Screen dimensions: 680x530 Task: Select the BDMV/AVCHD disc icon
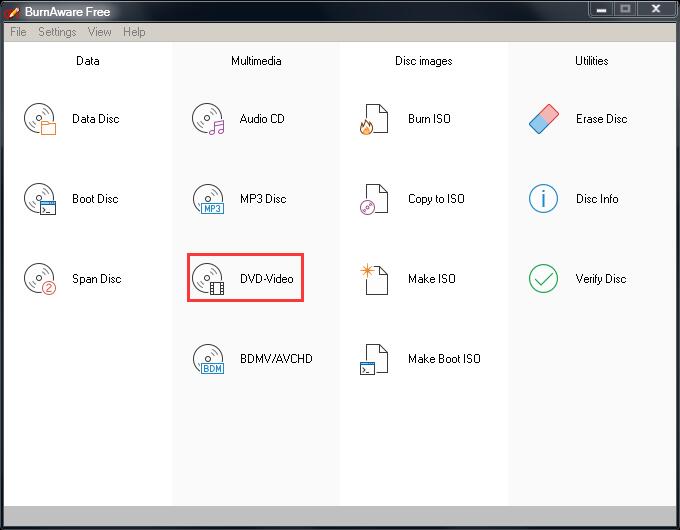(x=208, y=359)
